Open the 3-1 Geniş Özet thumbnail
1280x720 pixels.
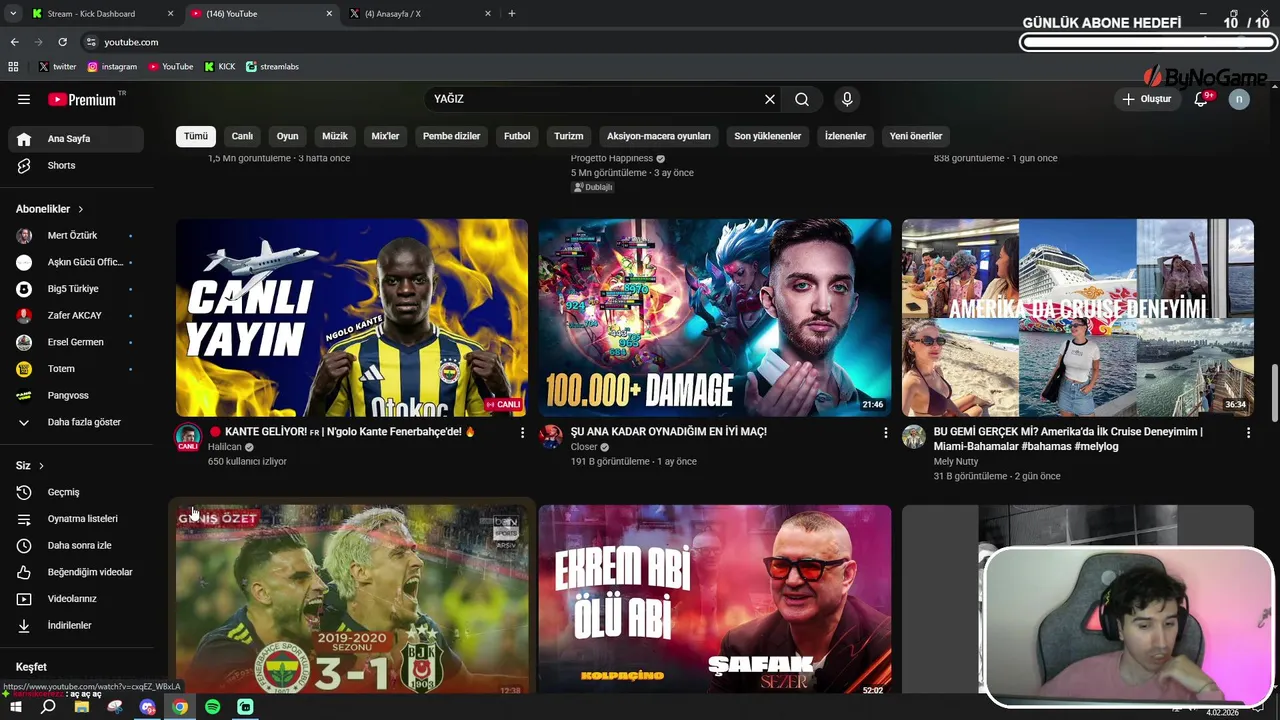352,600
